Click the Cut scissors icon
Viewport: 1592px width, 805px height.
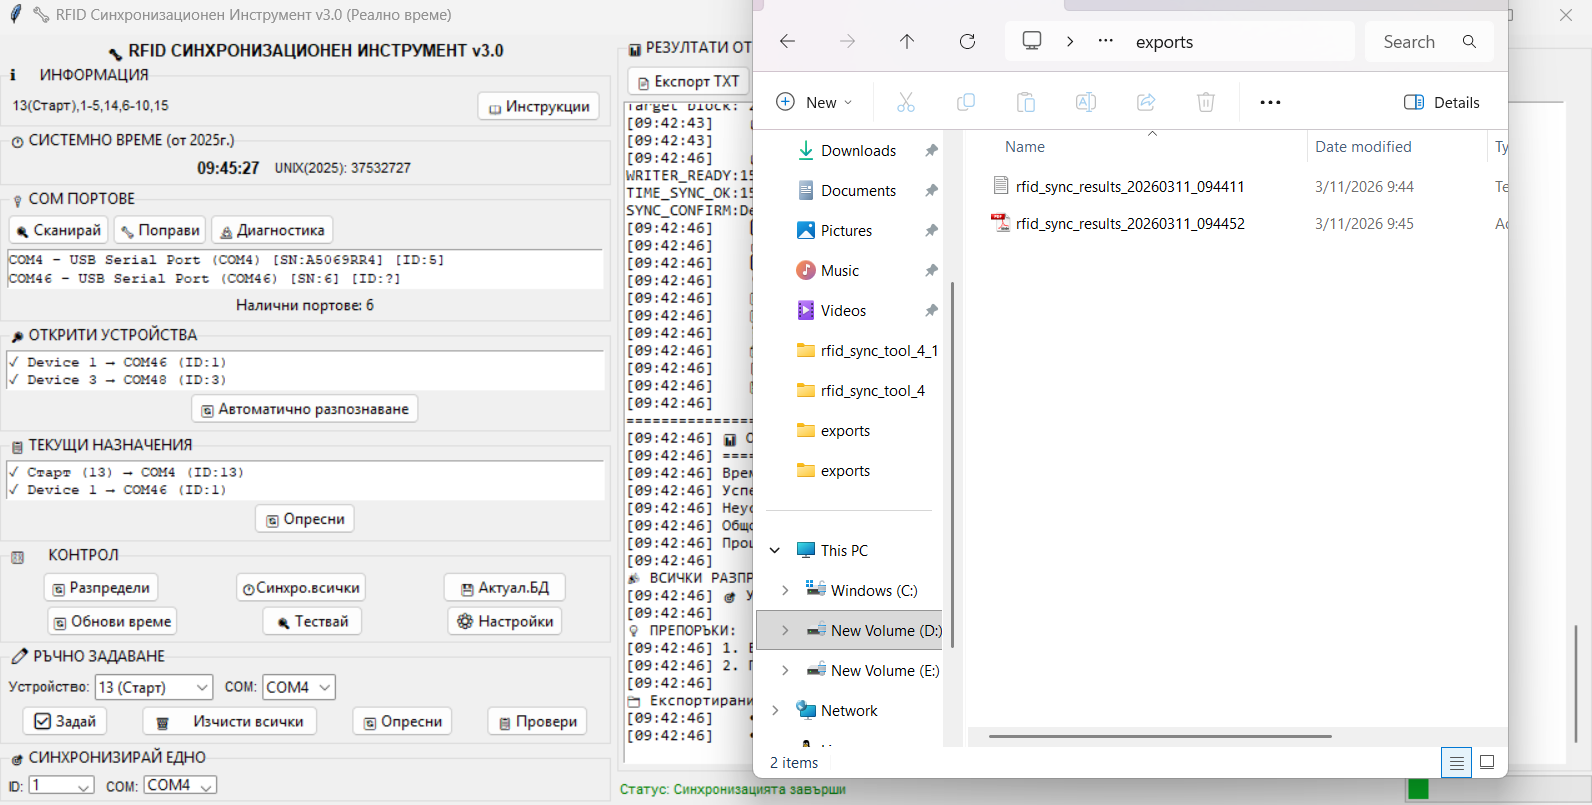pos(906,102)
